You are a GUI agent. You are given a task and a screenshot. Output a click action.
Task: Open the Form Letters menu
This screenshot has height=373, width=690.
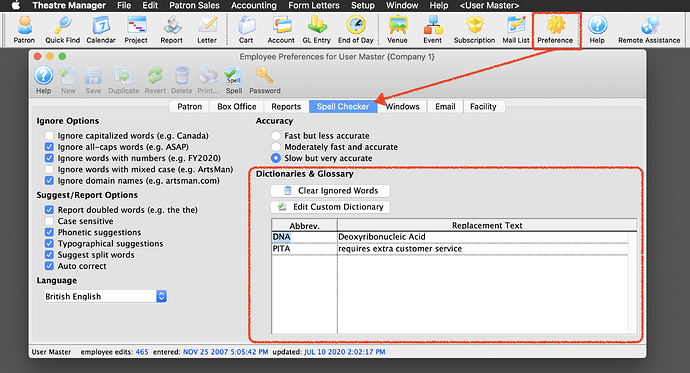click(x=314, y=5)
